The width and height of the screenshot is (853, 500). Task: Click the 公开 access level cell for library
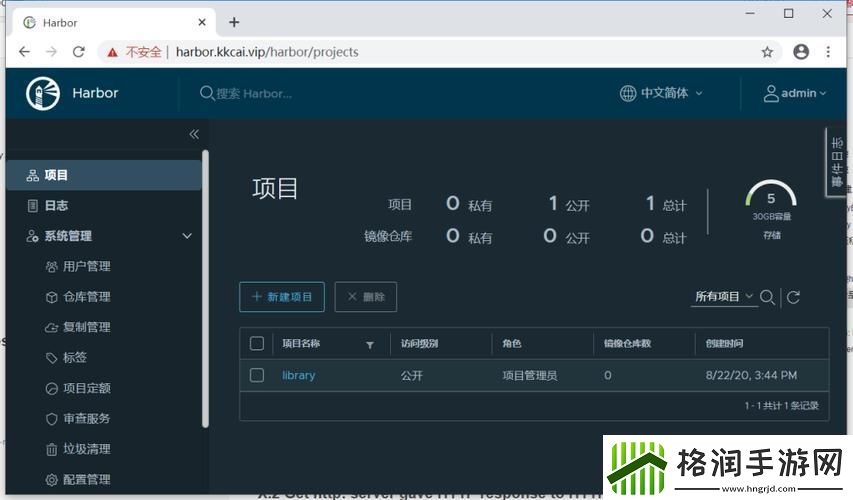coord(412,375)
